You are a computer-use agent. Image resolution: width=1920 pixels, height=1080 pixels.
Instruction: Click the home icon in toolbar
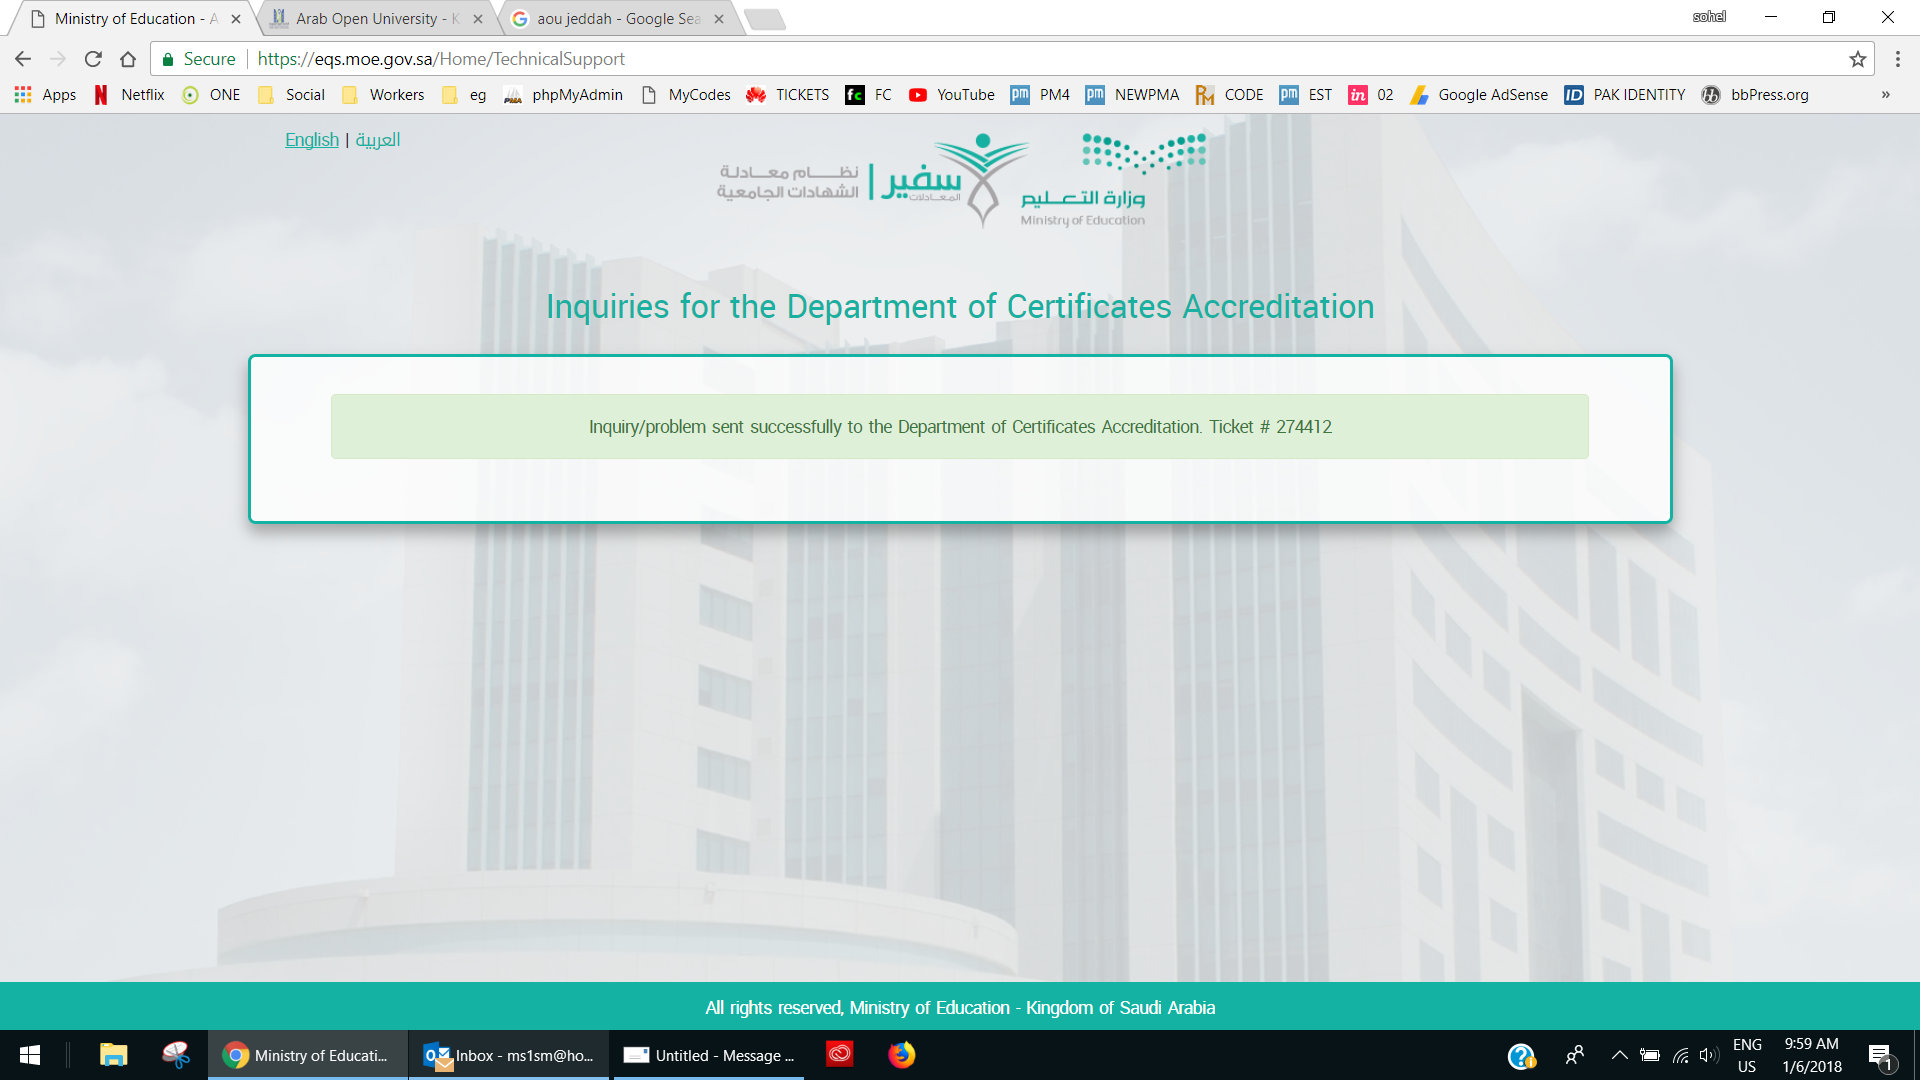pos(128,59)
